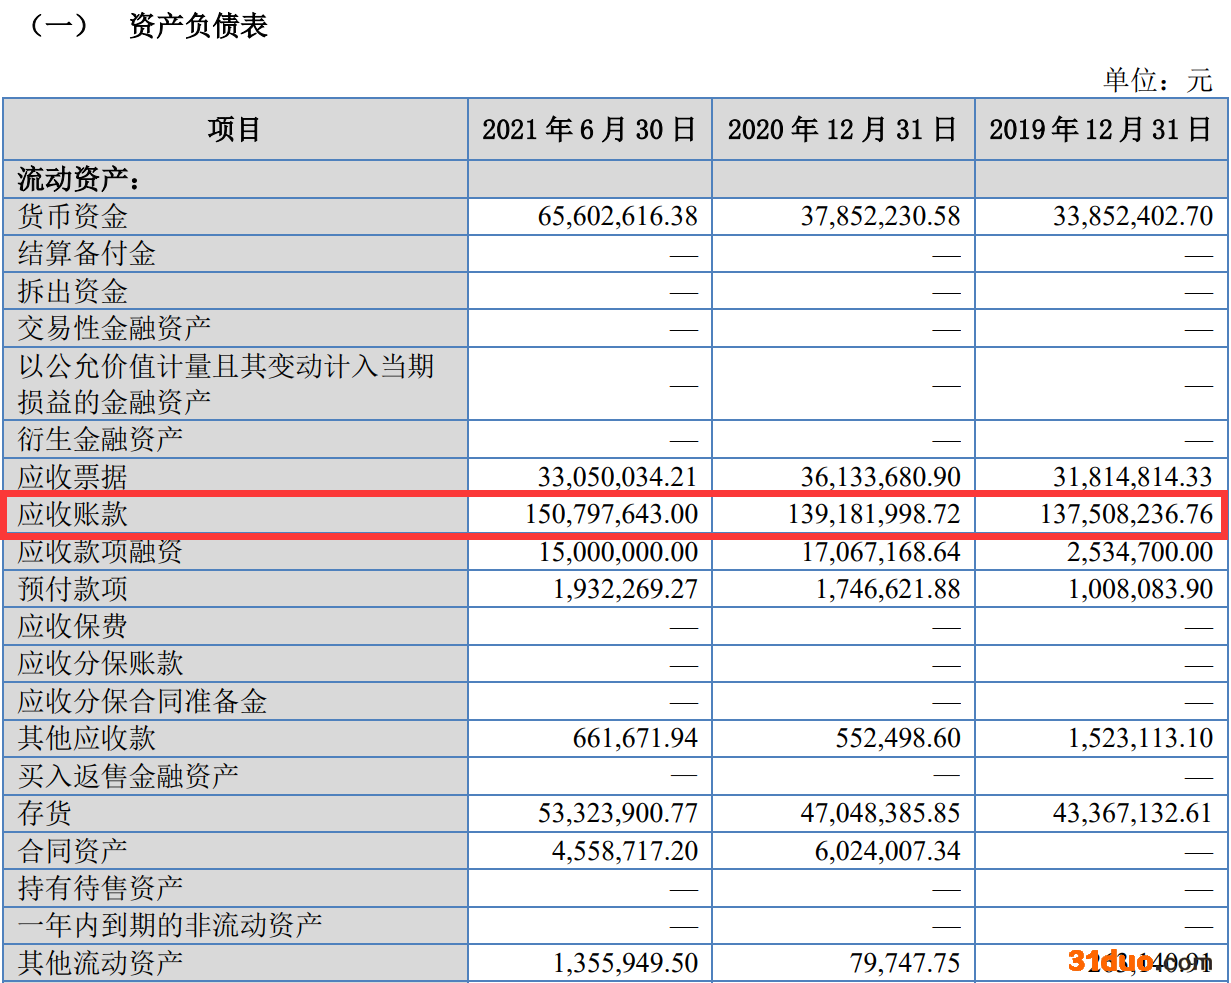
Task: Click the 应收票据 value 36,133,680.90
Action: point(880,477)
